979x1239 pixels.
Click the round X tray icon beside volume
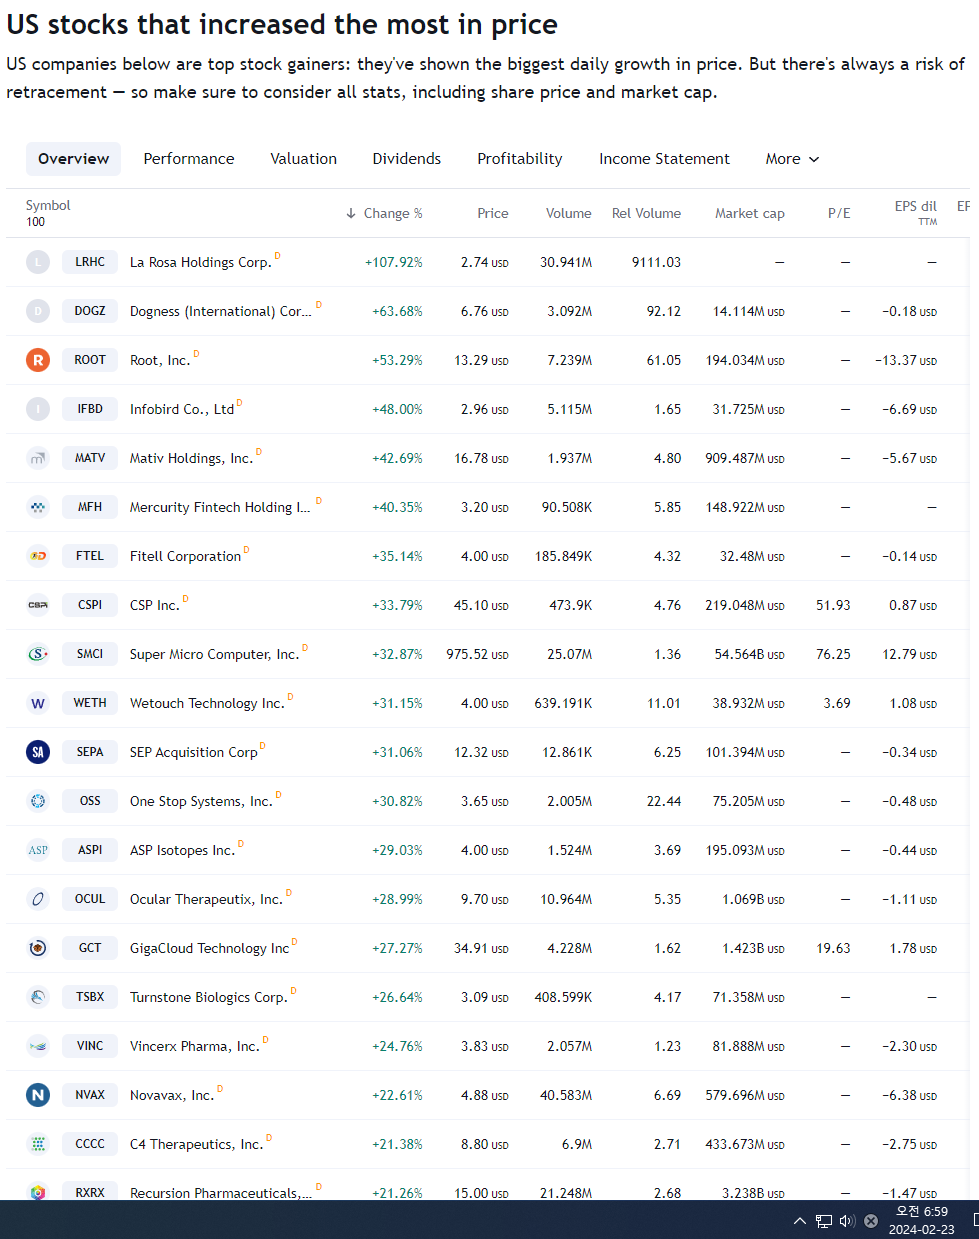pos(871,1221)
